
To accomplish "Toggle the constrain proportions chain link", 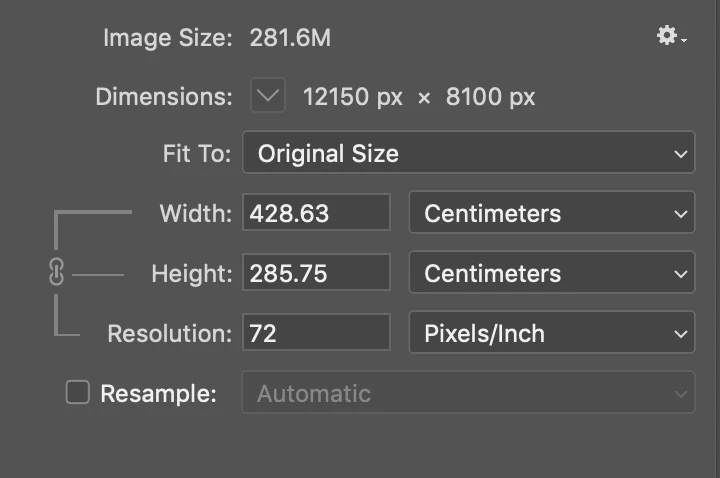I will 56,272.
